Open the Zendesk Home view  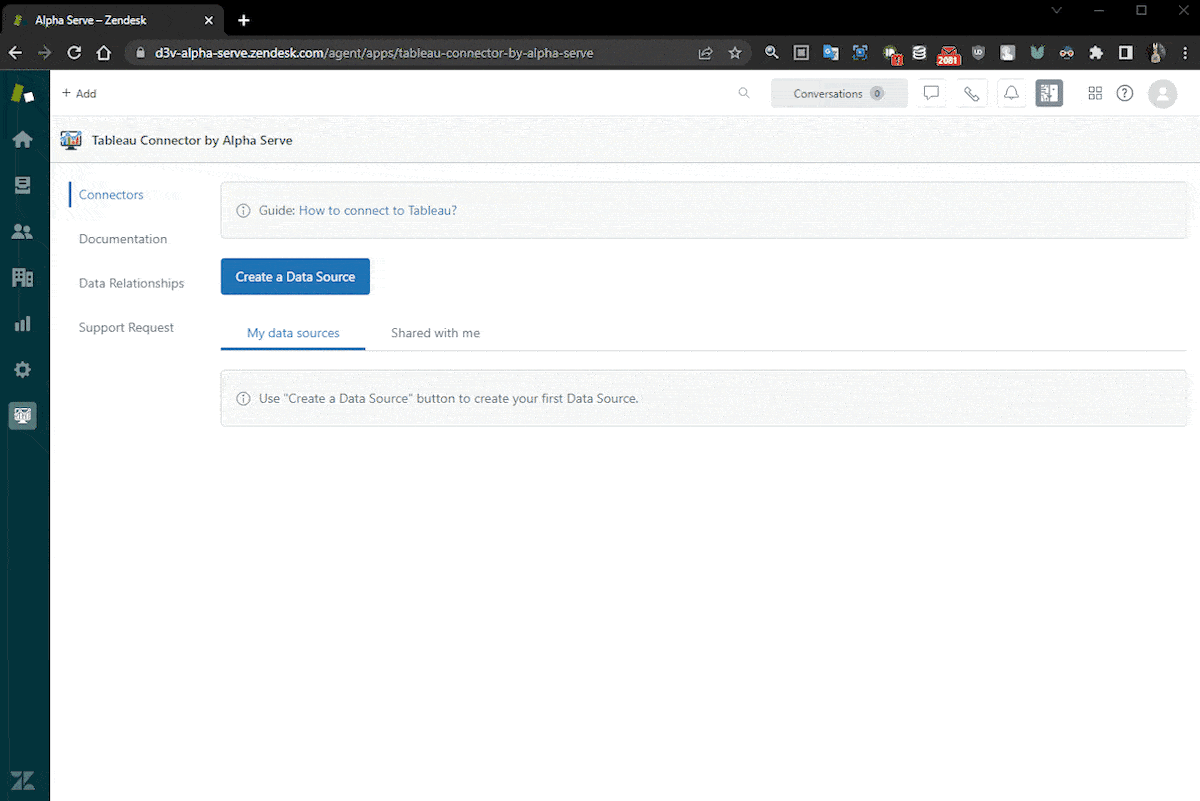pos(22,140)
